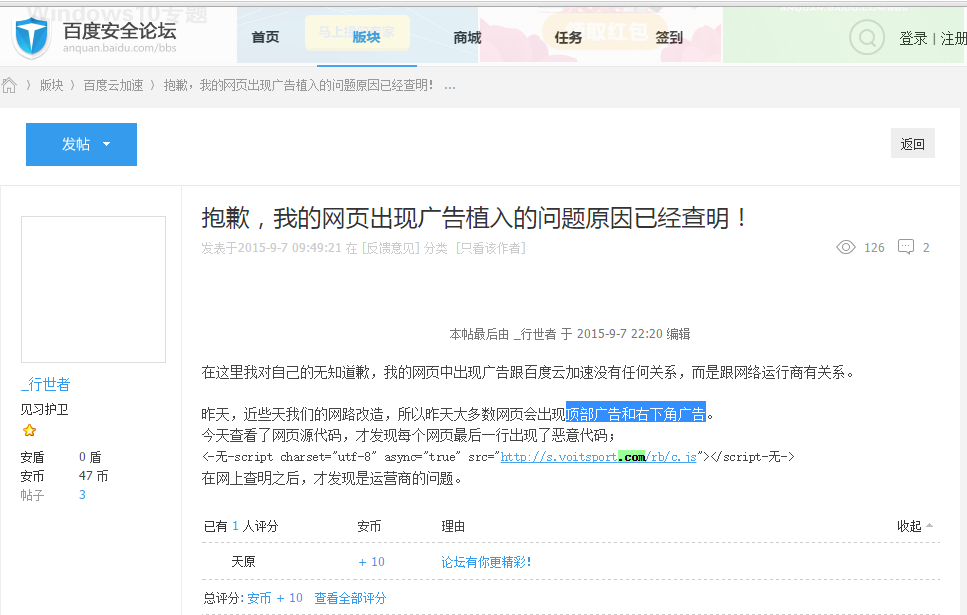The image size is (967, 615).
Task: Open the 版块 navigation tab
Action: click(x=366, y=38)
